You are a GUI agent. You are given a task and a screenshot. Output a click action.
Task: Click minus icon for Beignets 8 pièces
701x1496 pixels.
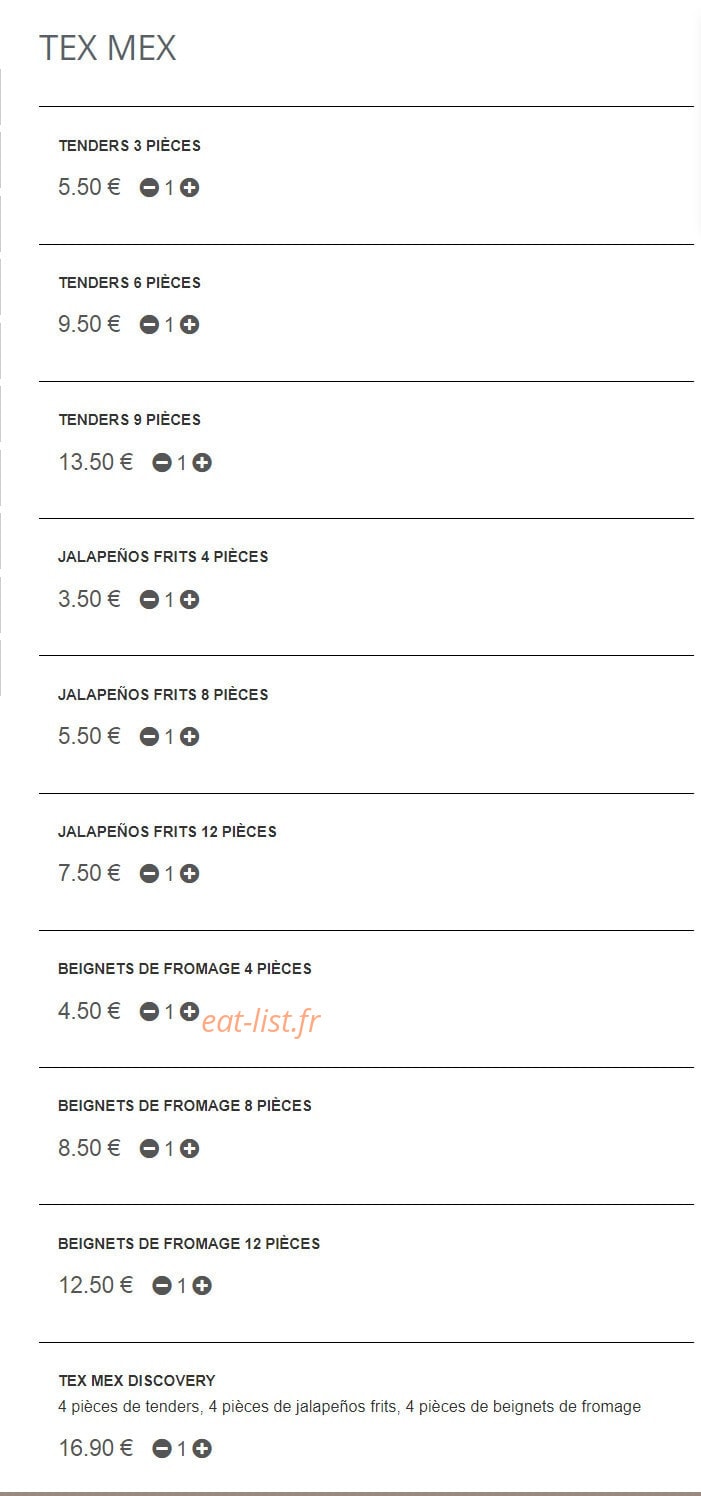click(149, 1149)
